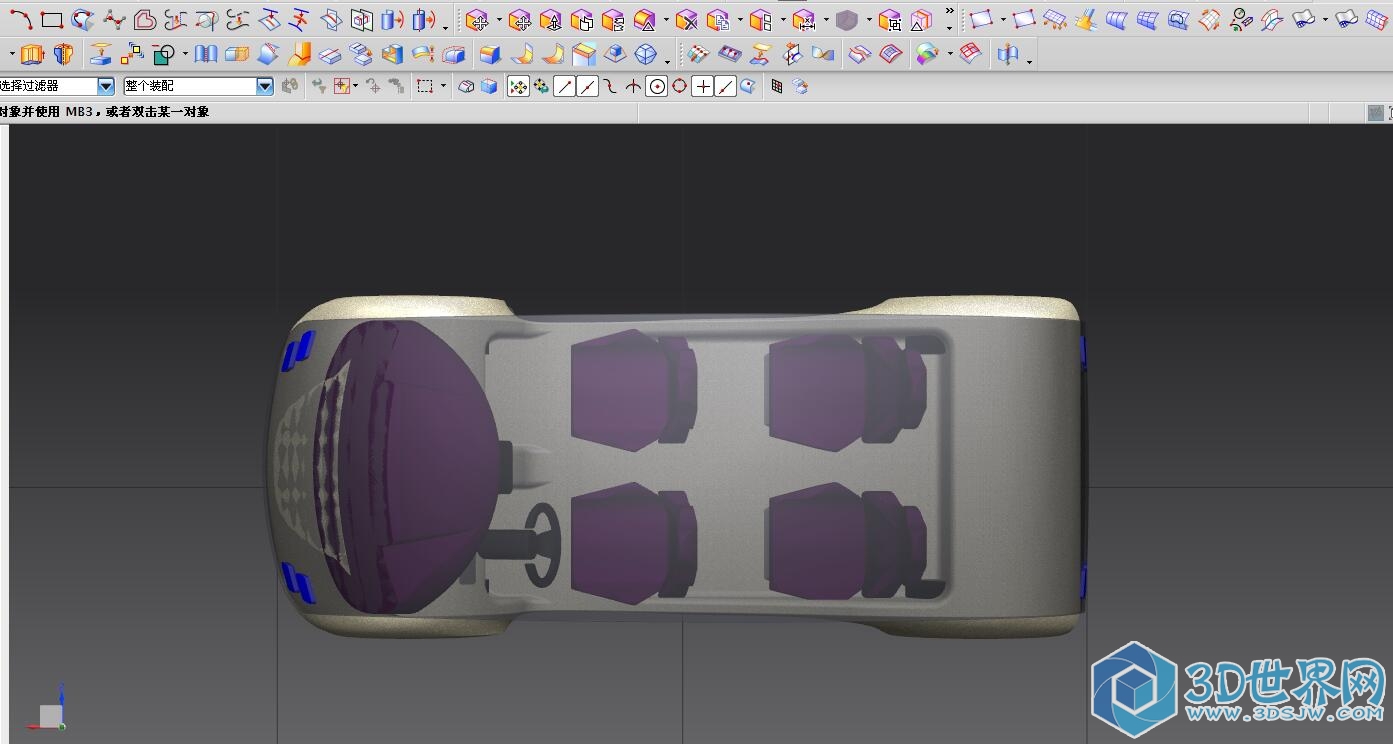Toggle Intersection snap option
This screenshot has height=744, width=1393.
pyautogui.click(x=633, y=87)
